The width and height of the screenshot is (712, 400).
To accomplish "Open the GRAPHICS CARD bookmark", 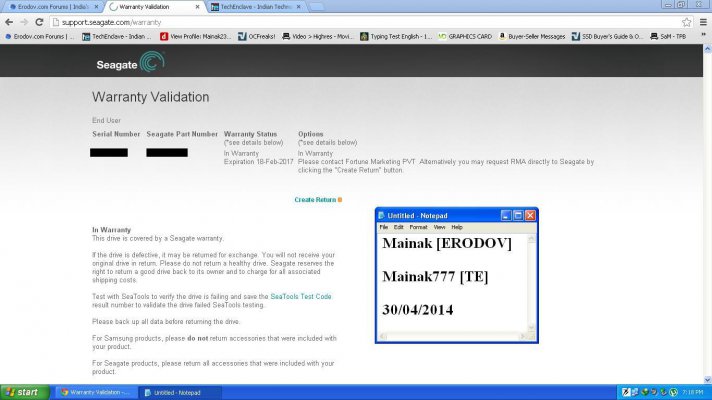I will [465, 36].
